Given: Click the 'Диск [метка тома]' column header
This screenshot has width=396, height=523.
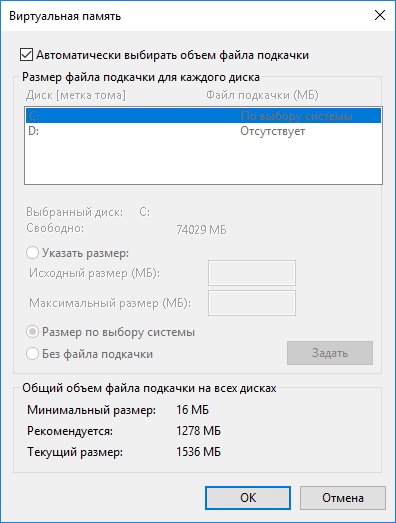Looking at the screenshot, I should [76, 95].
